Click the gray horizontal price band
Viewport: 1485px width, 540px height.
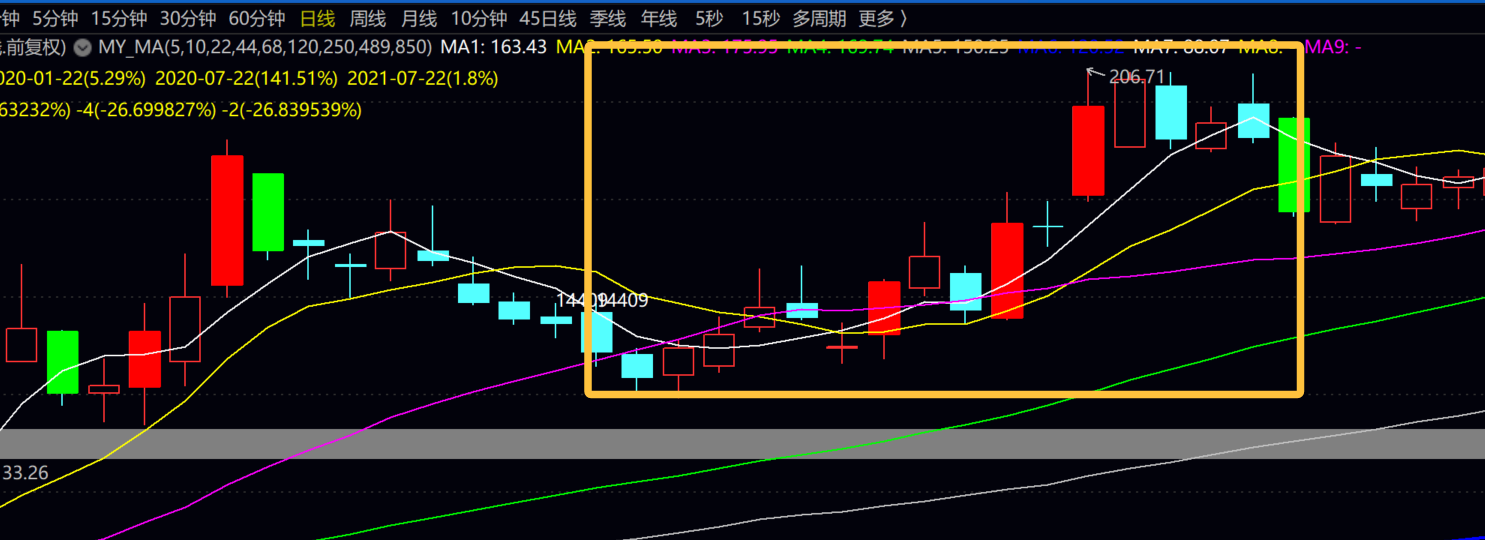tap(742, 444)
